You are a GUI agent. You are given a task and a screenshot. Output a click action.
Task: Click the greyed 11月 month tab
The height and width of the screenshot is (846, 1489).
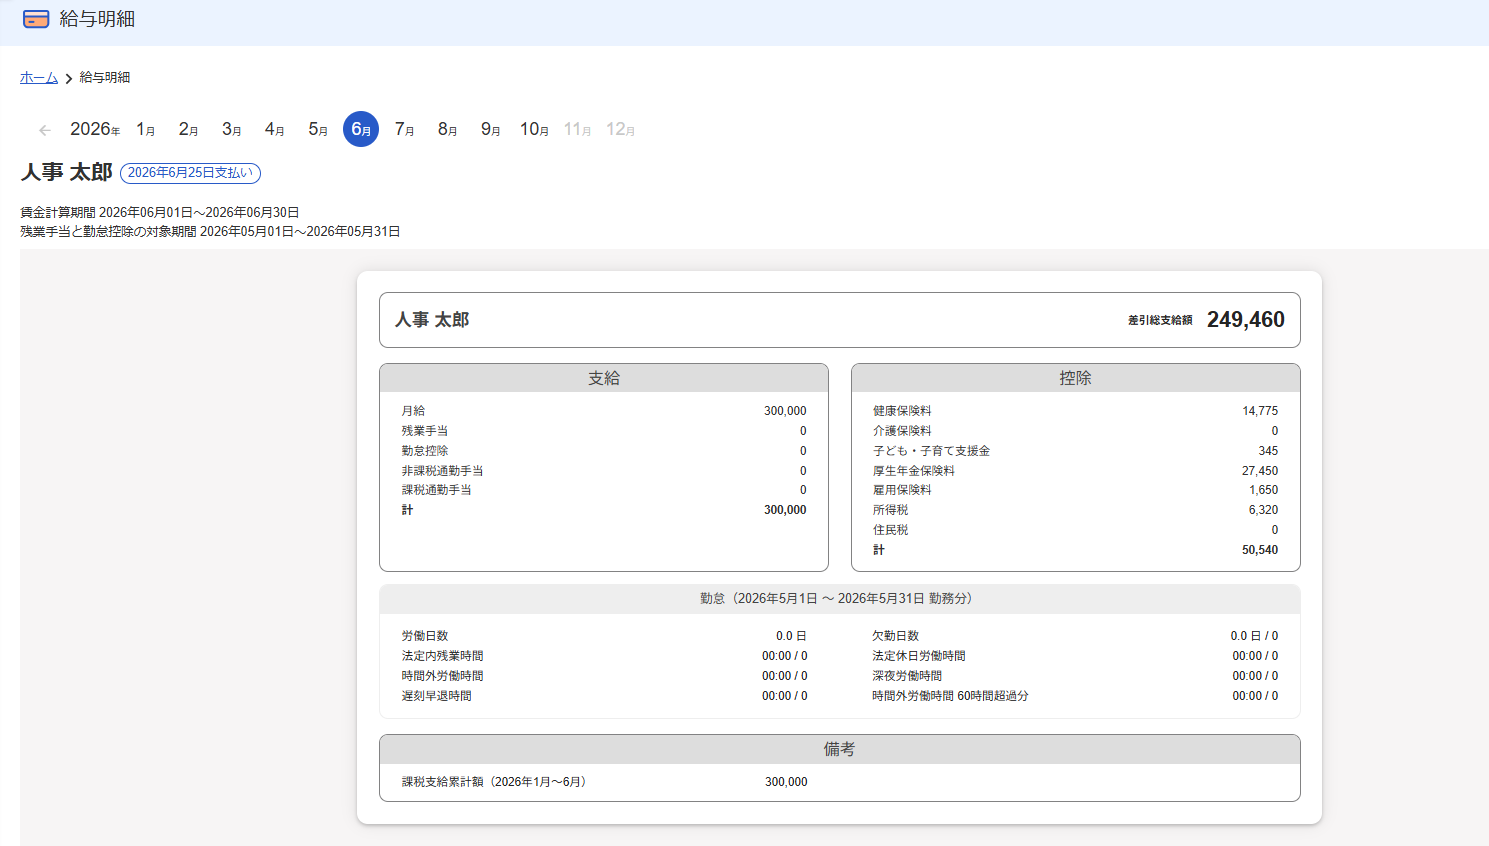tap(577, 129)
